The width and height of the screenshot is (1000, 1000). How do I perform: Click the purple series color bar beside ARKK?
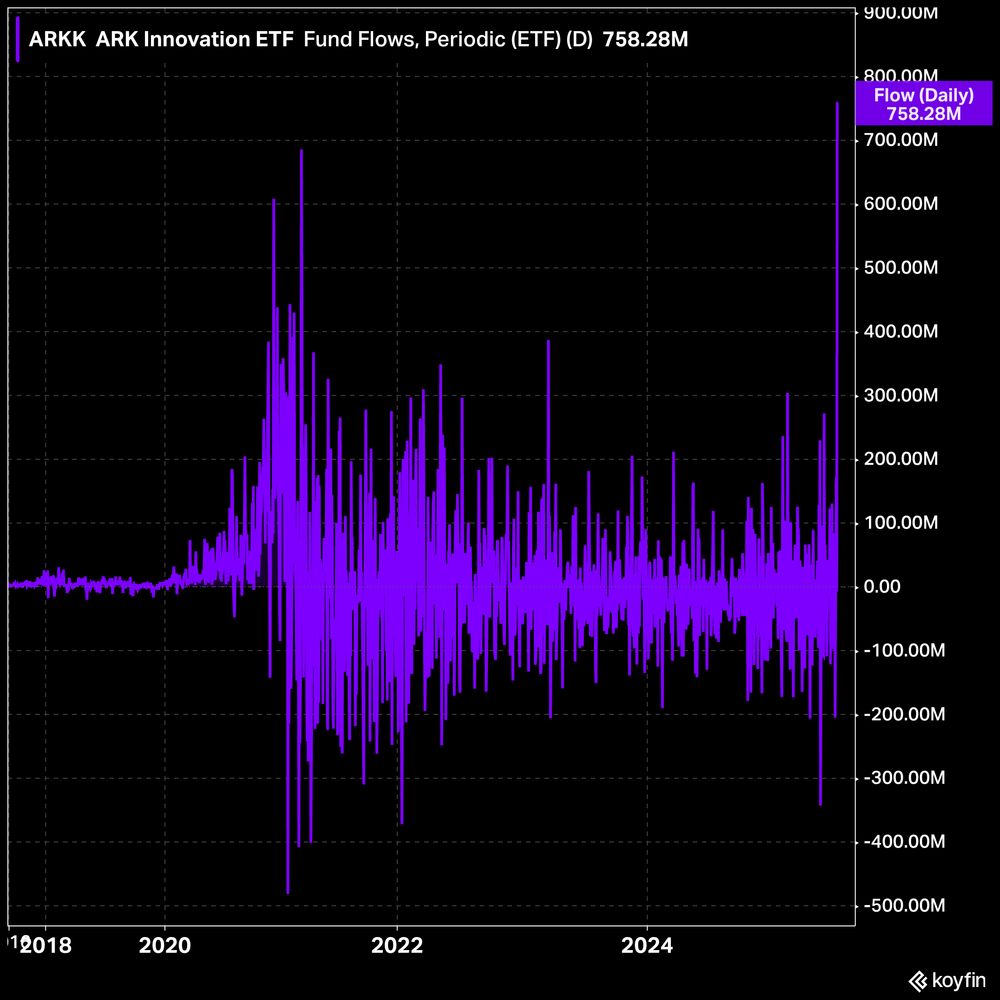click(17, 39)
